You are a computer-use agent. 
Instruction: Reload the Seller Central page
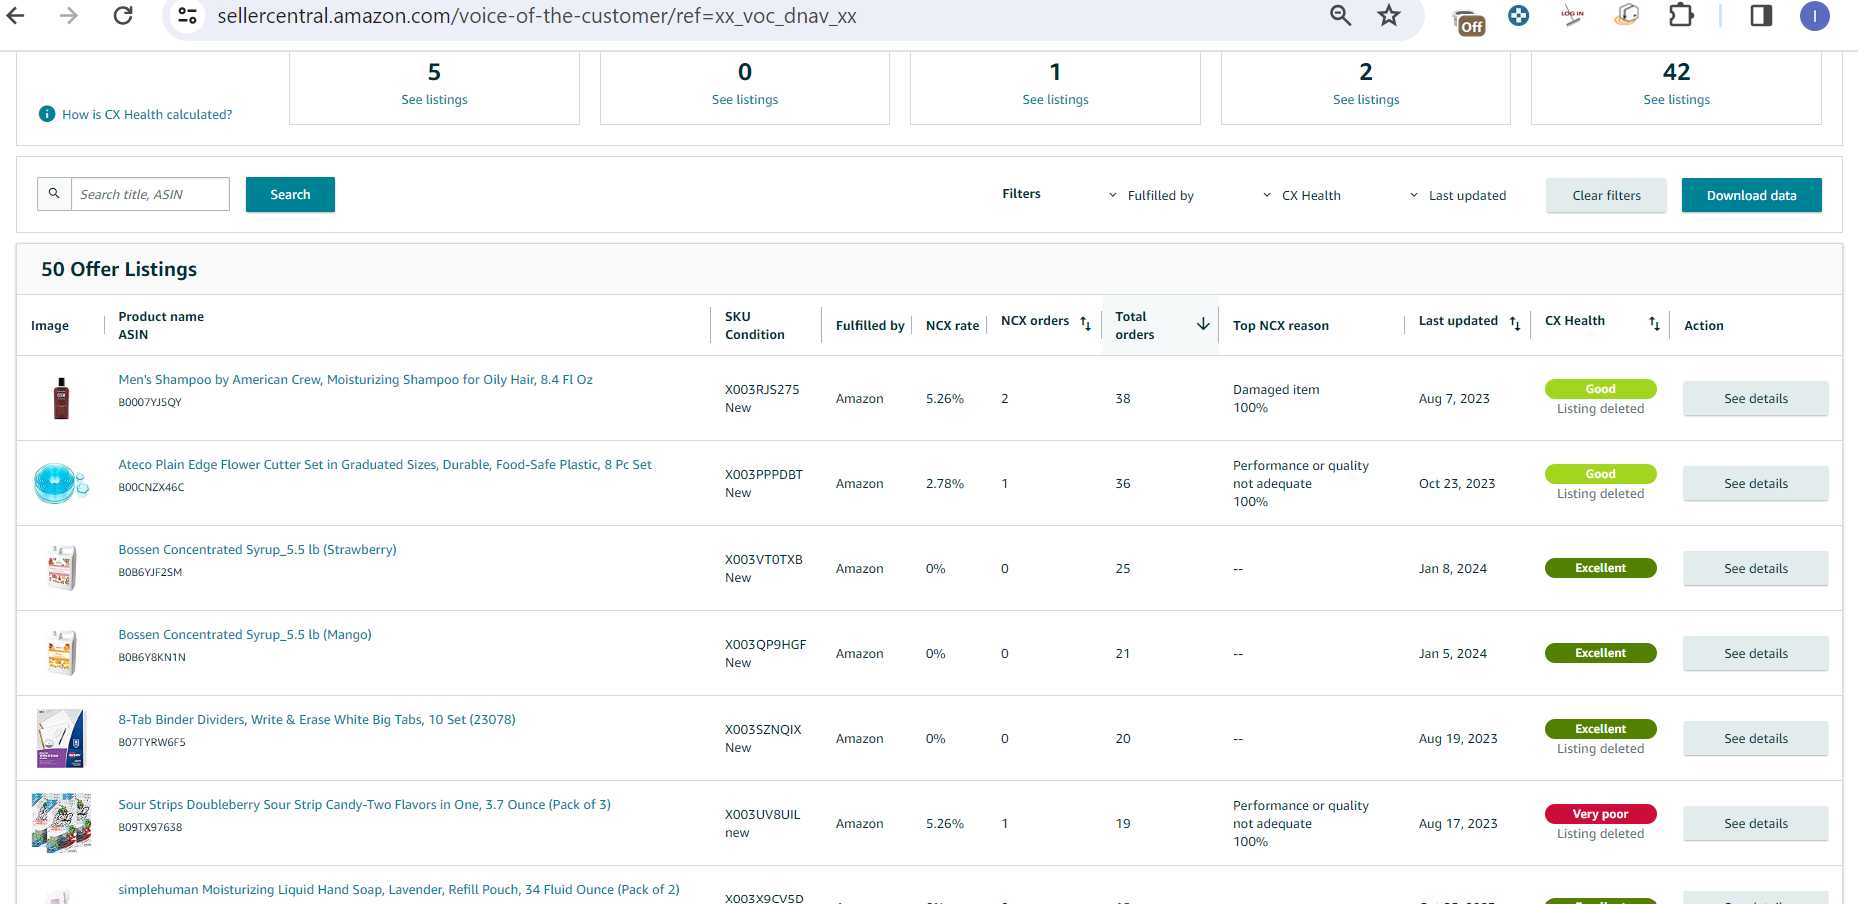click(123, 16)
